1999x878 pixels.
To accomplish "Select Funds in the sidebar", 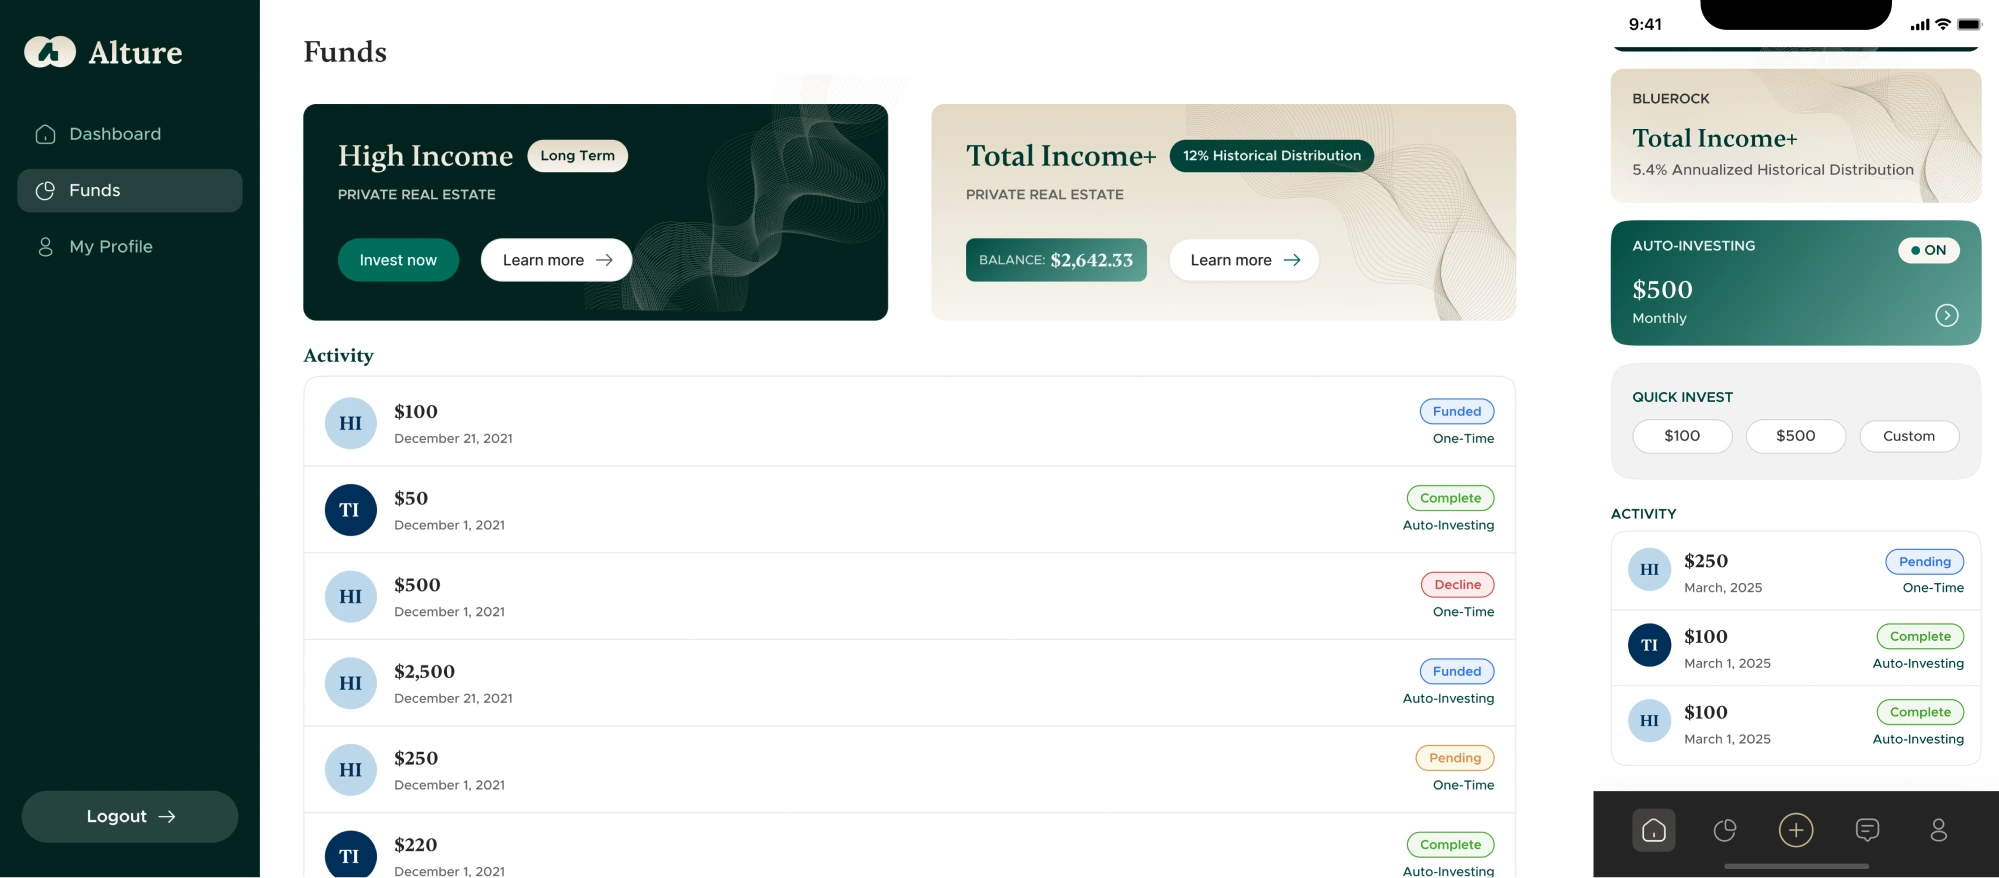I will [x=130, y=190].
